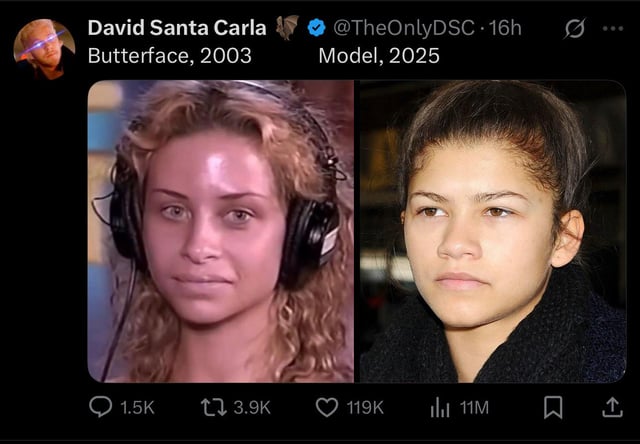
Task: Like the post with the heart icon
Action: (327, 407)
